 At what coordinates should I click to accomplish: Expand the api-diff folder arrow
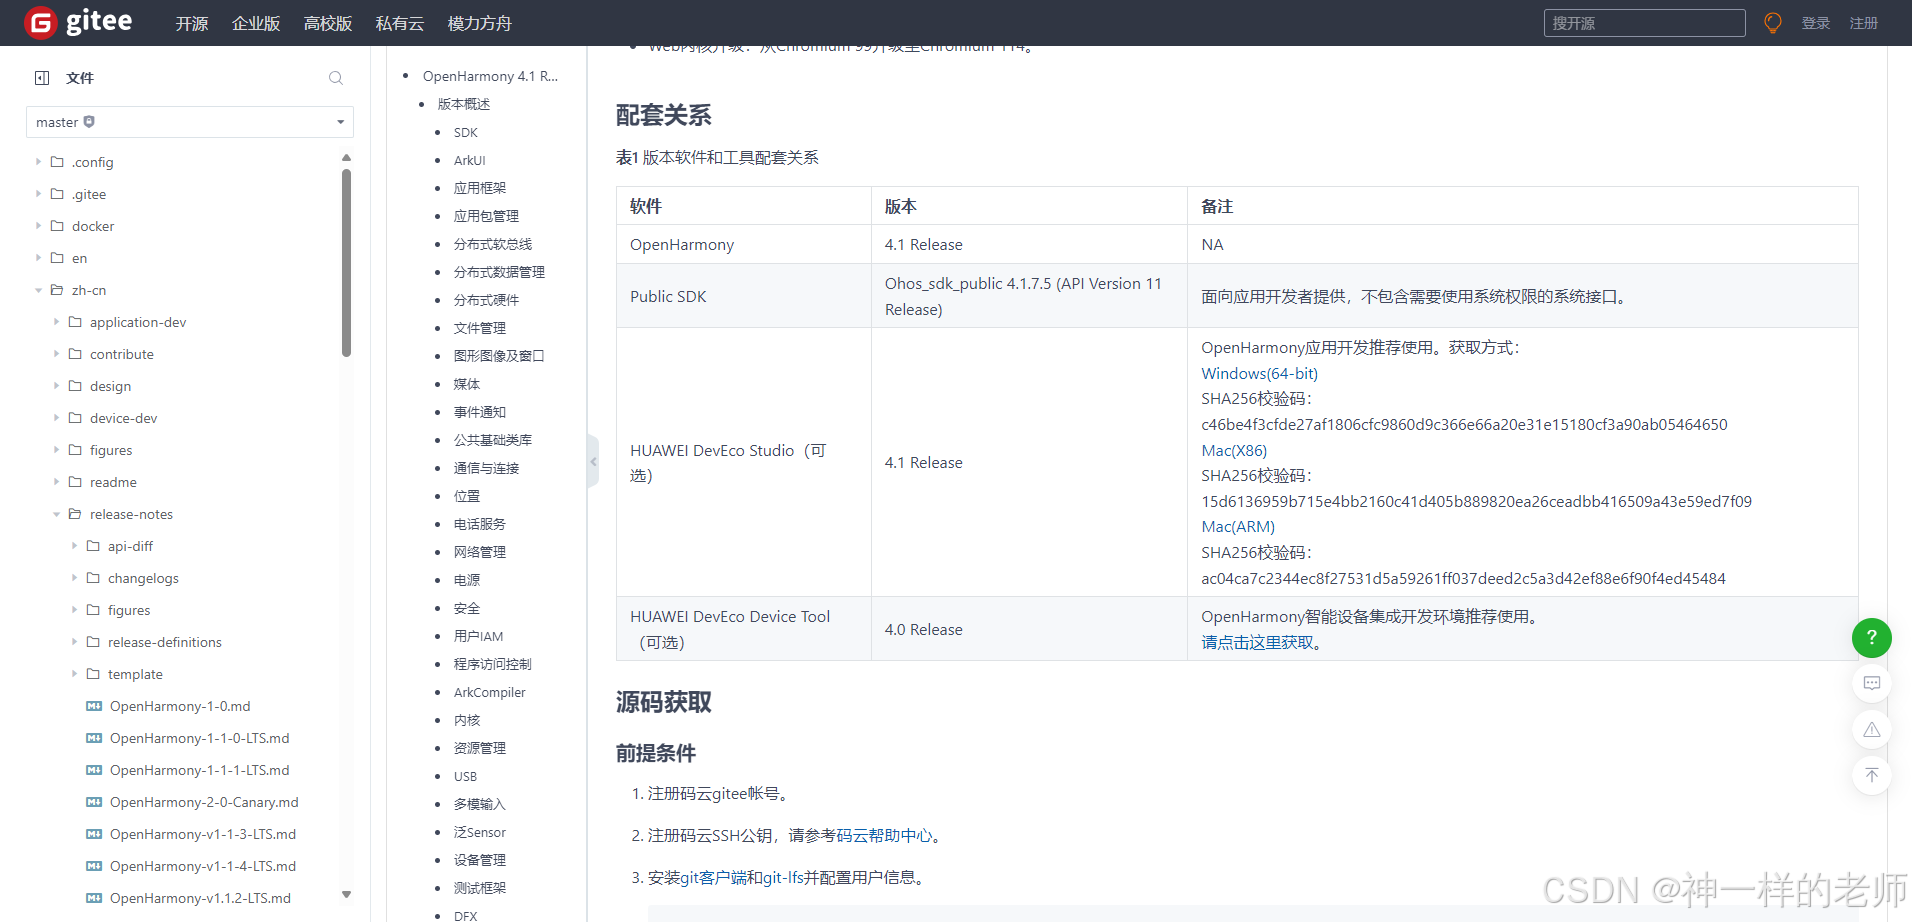pos(74,546)
